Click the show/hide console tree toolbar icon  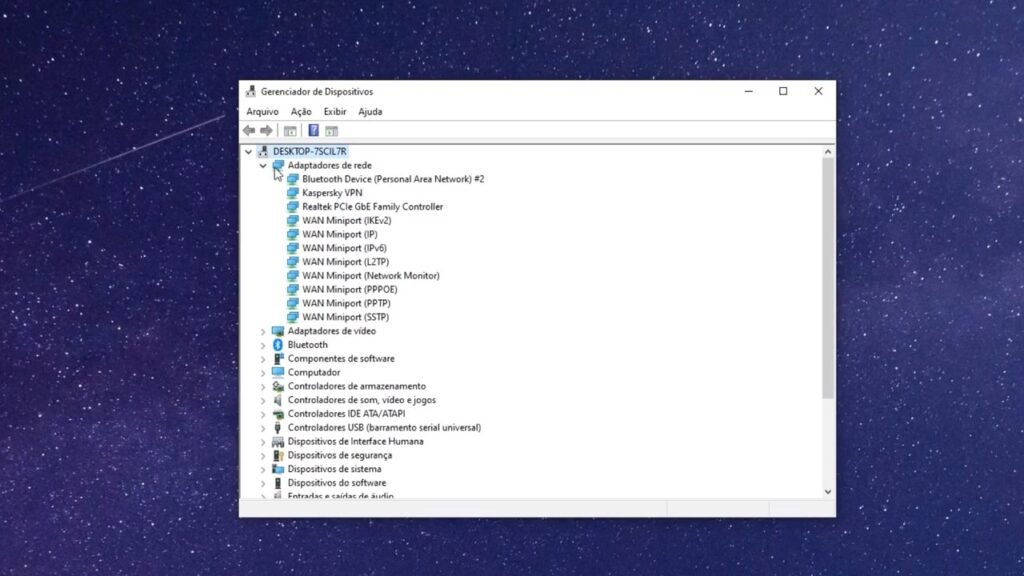point(290,131)
